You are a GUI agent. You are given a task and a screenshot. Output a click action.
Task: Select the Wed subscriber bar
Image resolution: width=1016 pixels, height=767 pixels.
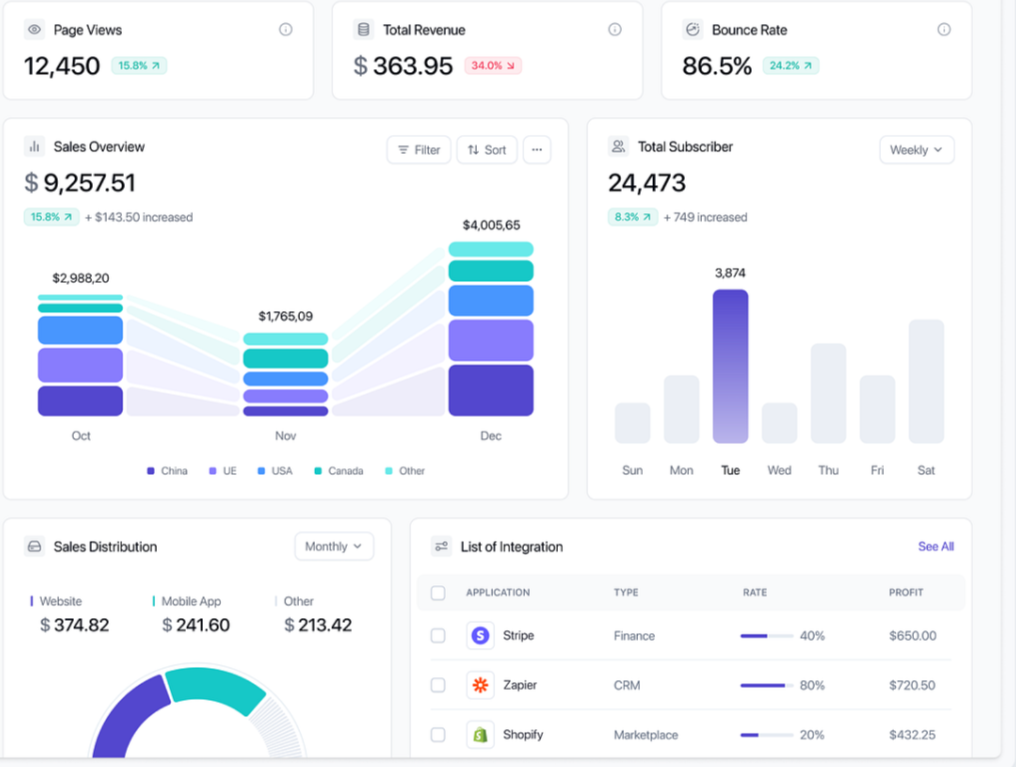tap(779, 423)
